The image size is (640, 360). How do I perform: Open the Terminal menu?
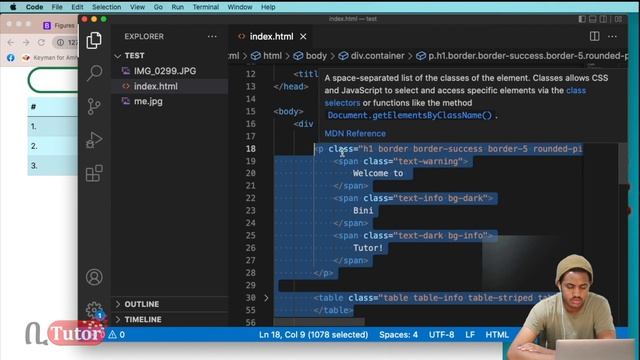click(x=206, y=7)
